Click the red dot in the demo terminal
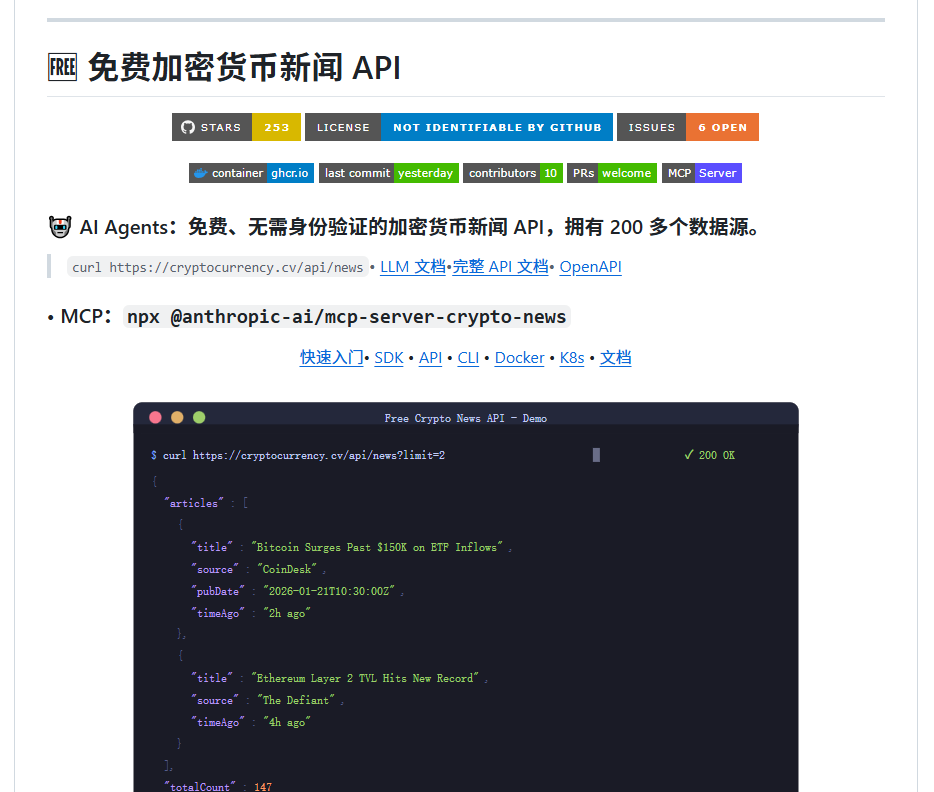934x792 pixels. click(x=155, y=417)
